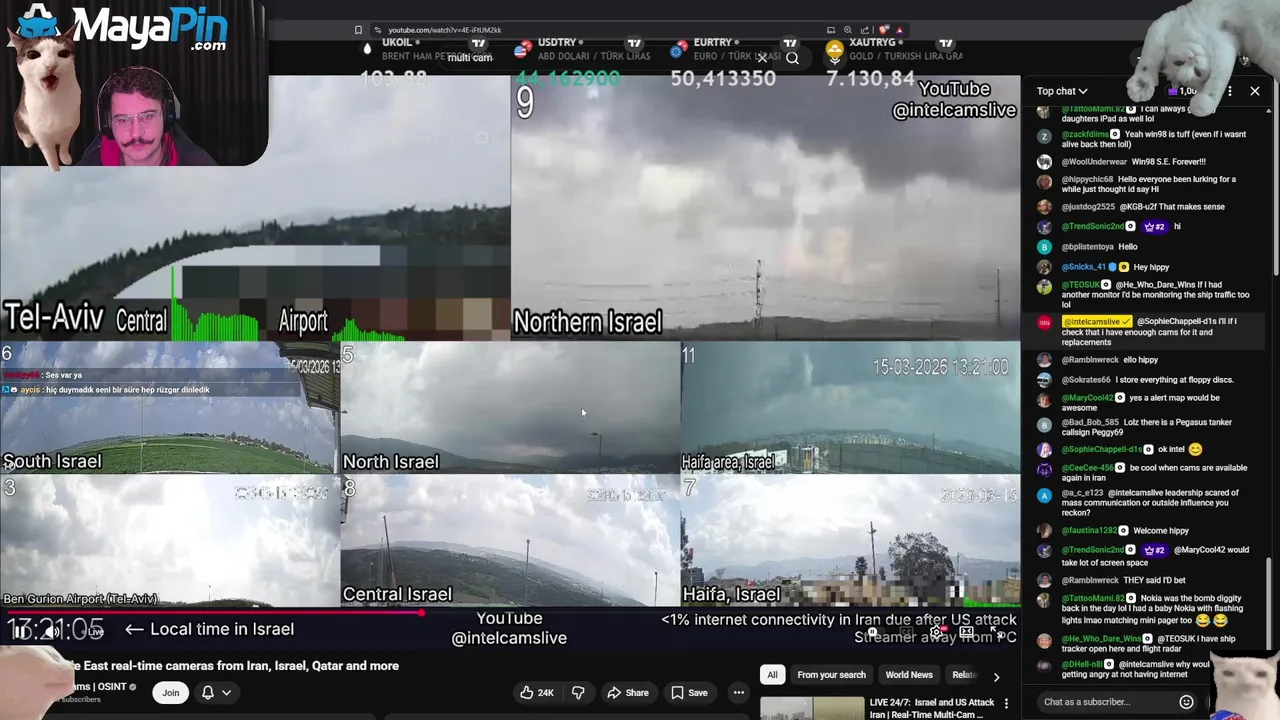Click @CeeCee-456 chat message

tap(1141, 472)
